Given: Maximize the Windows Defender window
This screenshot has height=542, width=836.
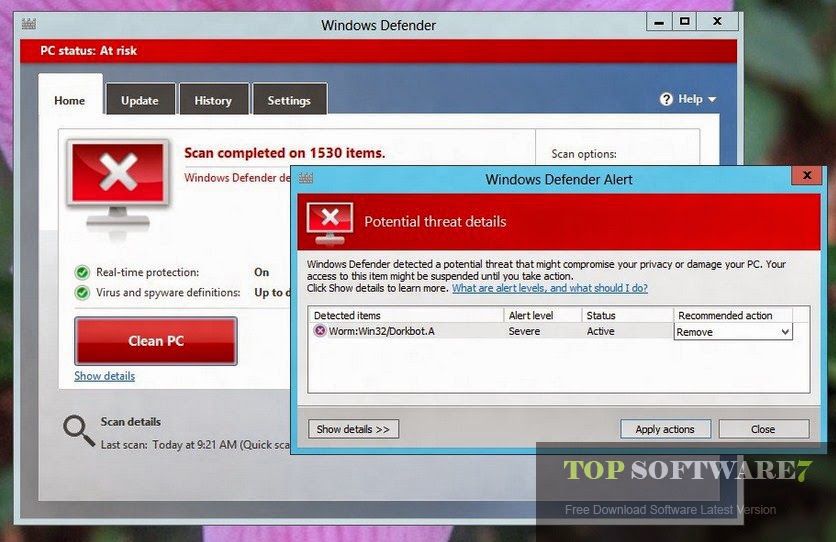Looking at the screenshot, I should click(685, 22).
